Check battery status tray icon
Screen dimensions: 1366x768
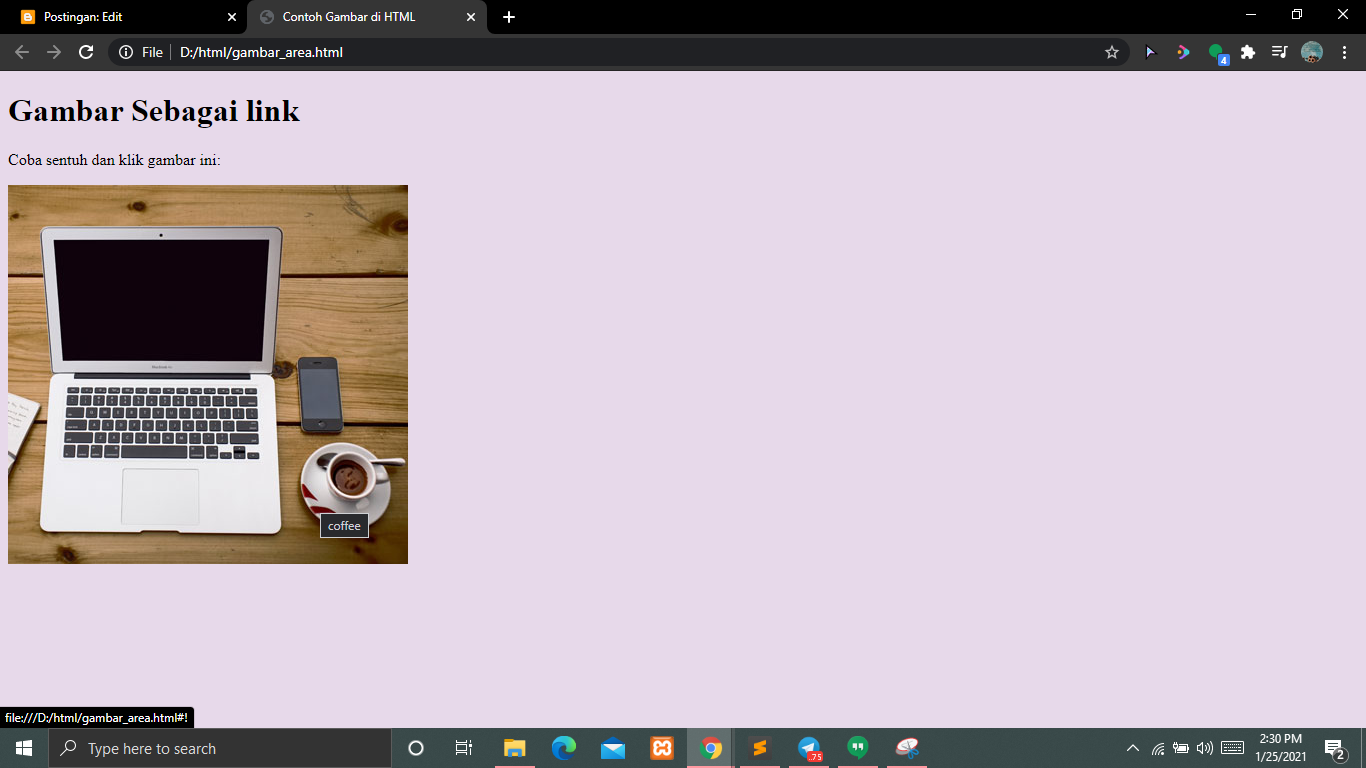coord(1181,748)
